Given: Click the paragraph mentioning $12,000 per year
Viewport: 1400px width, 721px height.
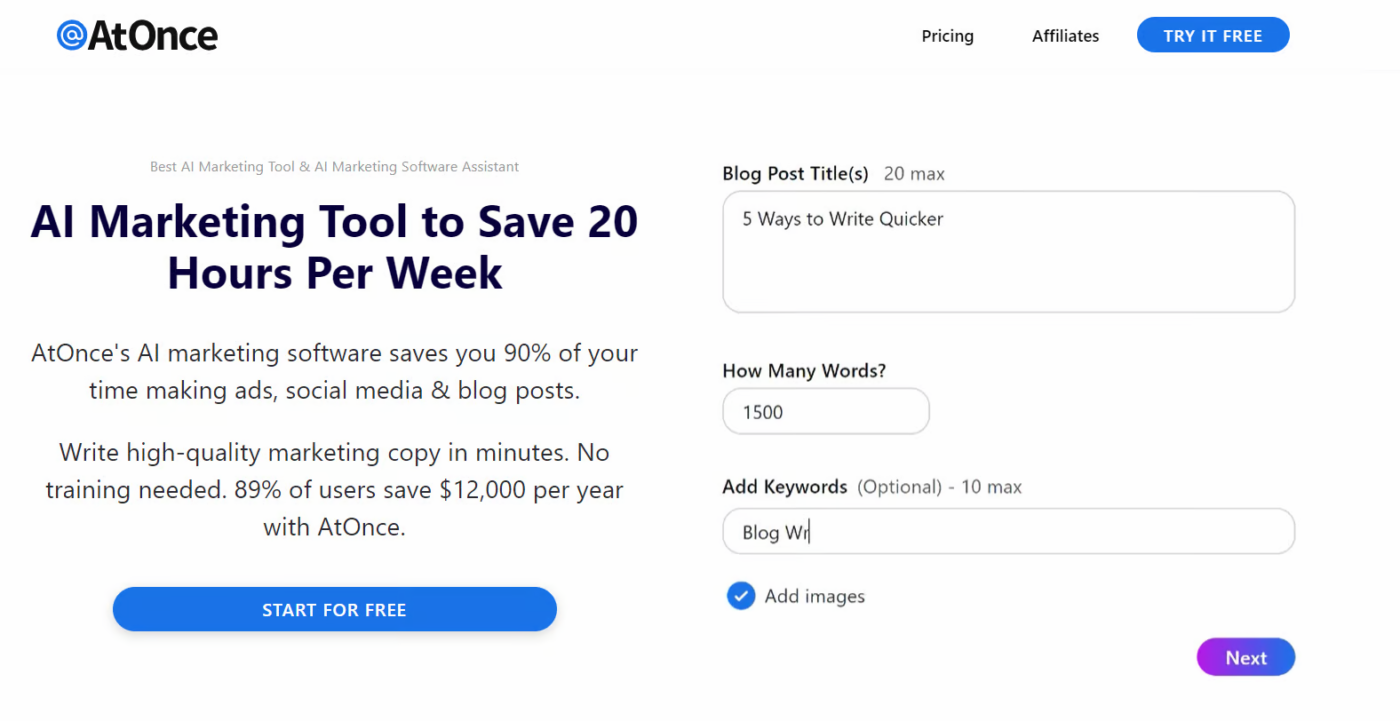Looking at the screenshot, I should click(x=334, y=490).
